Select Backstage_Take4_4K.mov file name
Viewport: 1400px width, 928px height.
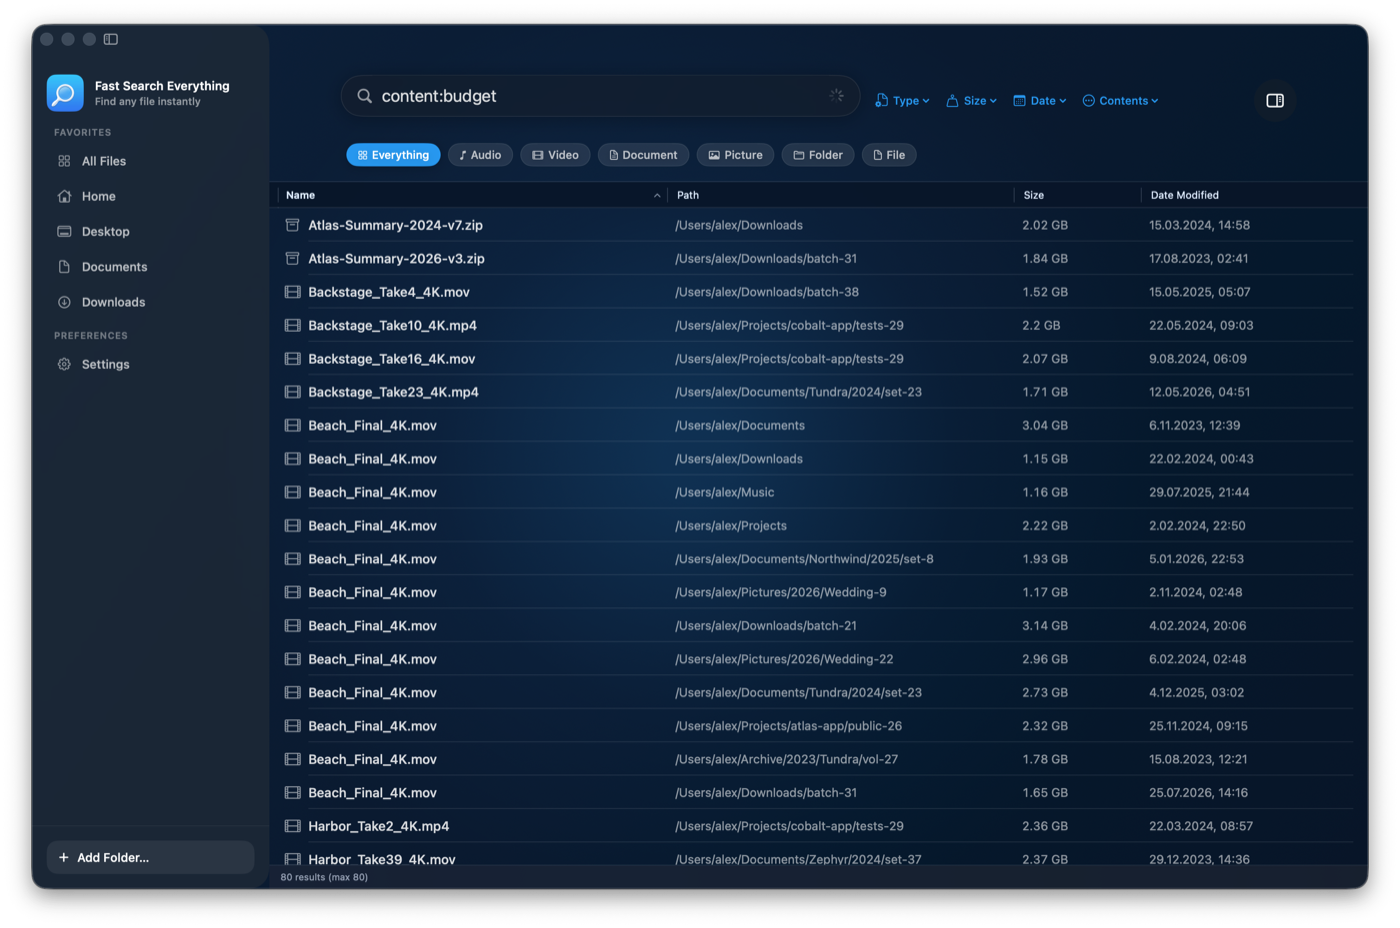tap(388, 292)
